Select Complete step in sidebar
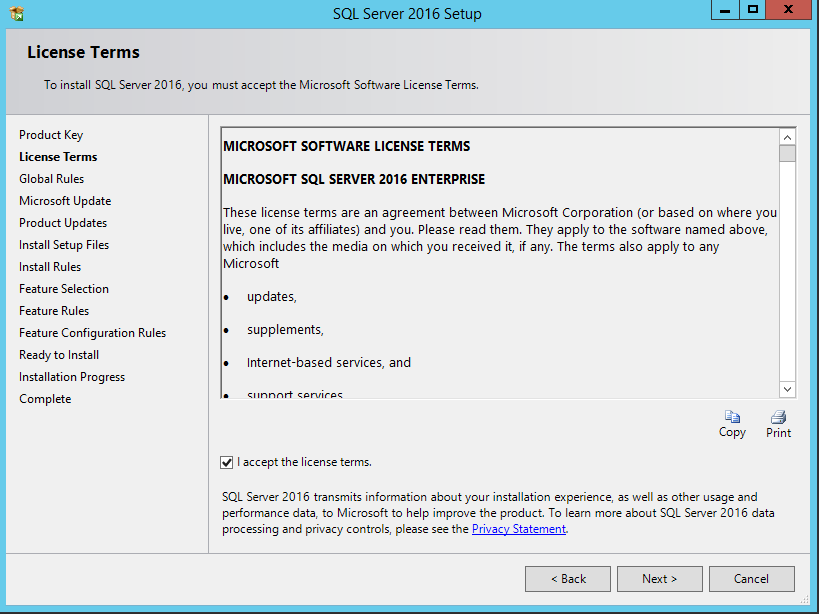The image size is (819, 614). coord(45,398)
